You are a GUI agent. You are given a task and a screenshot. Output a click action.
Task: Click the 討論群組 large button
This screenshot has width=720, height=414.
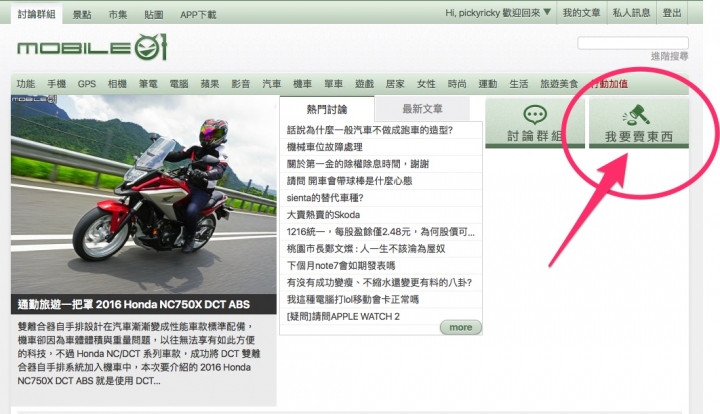[x=535, y=123]
